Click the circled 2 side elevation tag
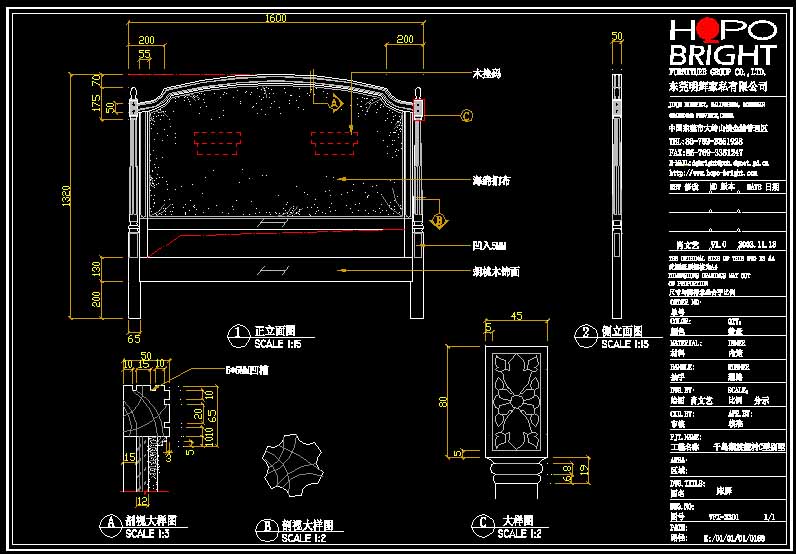Screen dimensions: 796x554 coord(584,335)
